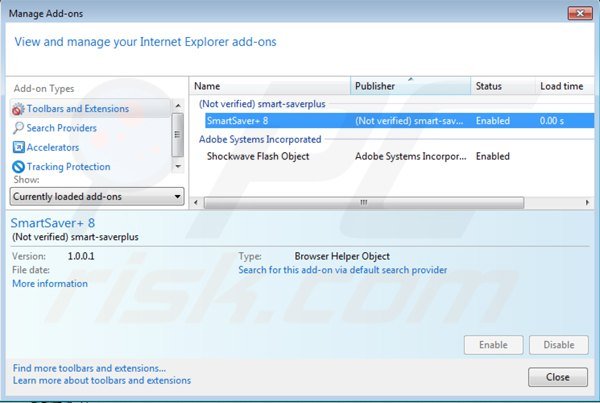Click the SmartSaver+ 8 details heading
Viewport: 600px width, 403px height.
coord(53,223)
